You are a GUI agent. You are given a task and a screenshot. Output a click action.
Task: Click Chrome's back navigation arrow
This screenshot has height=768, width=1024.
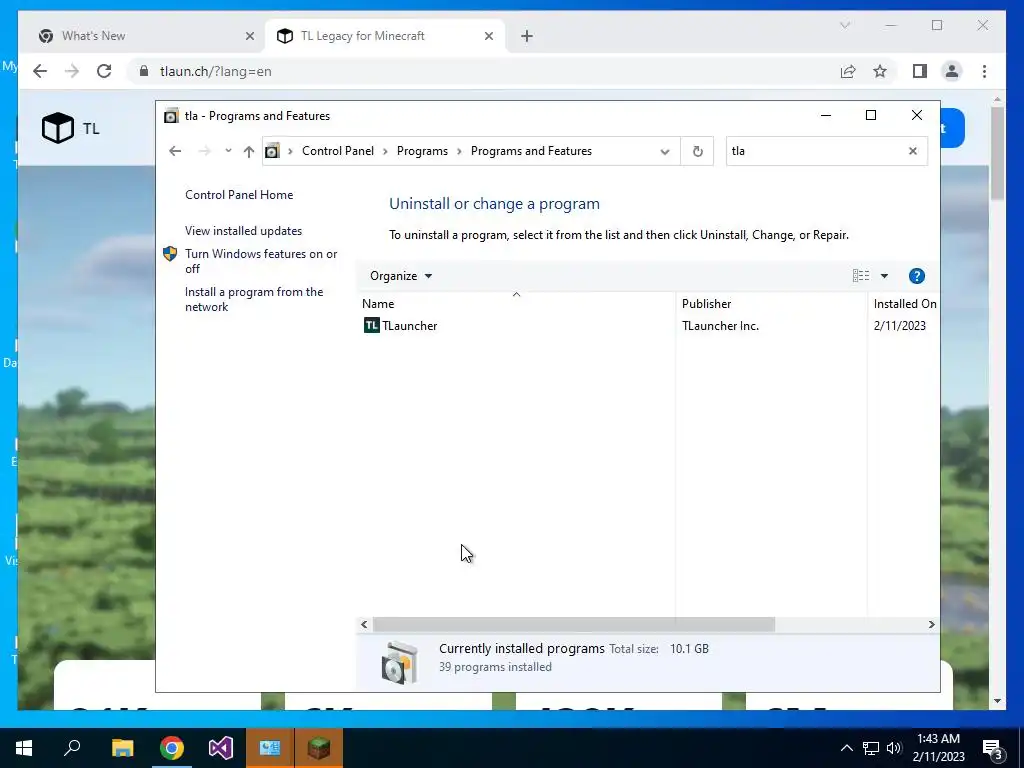point(40,71)
